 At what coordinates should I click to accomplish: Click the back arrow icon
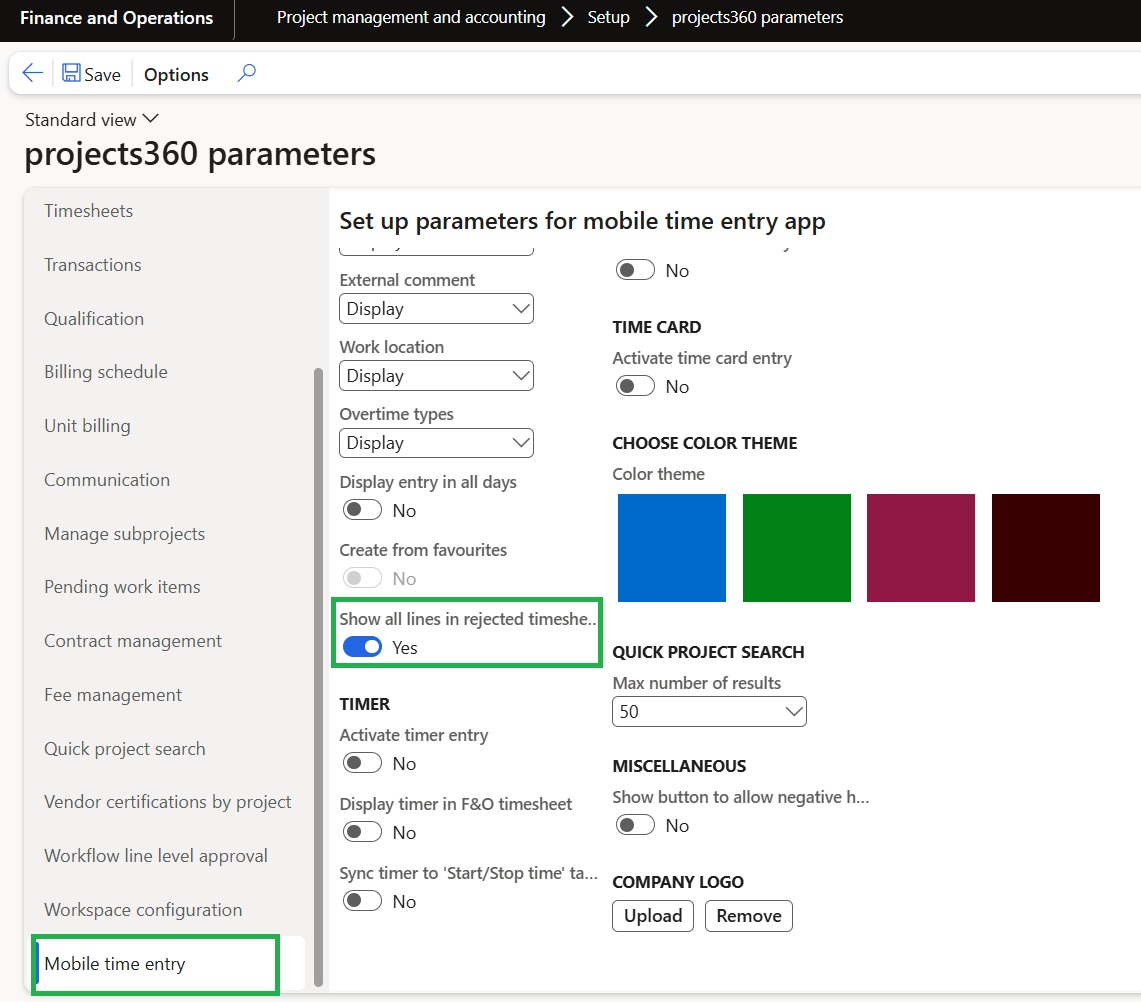coord(33,74)
